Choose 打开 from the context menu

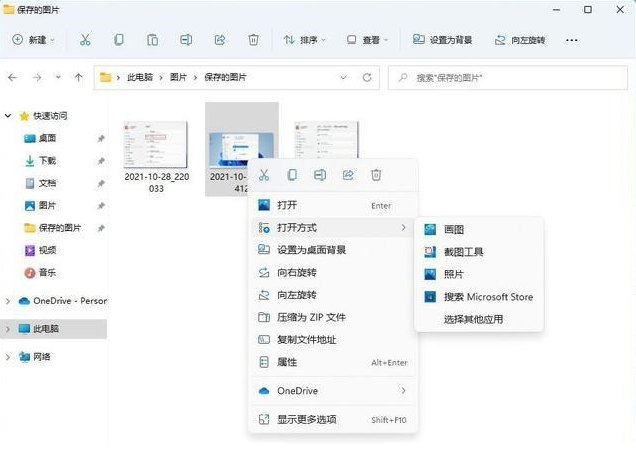click(x=333, y=205)
